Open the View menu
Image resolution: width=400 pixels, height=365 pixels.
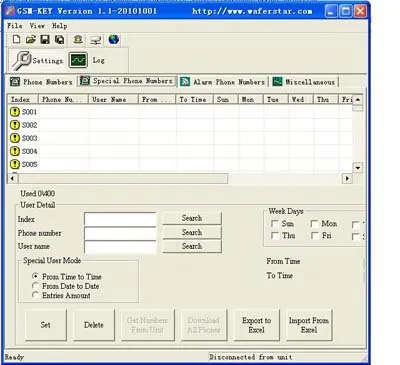click(x=37, y=26)
